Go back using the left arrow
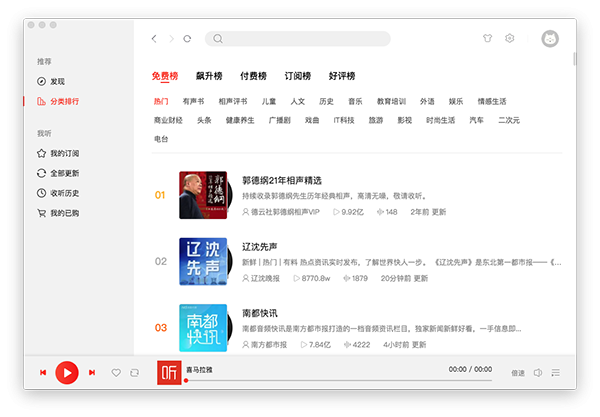The width and height of the screenshot is (600, 417). pyautogui.click(x=154, y=39)
